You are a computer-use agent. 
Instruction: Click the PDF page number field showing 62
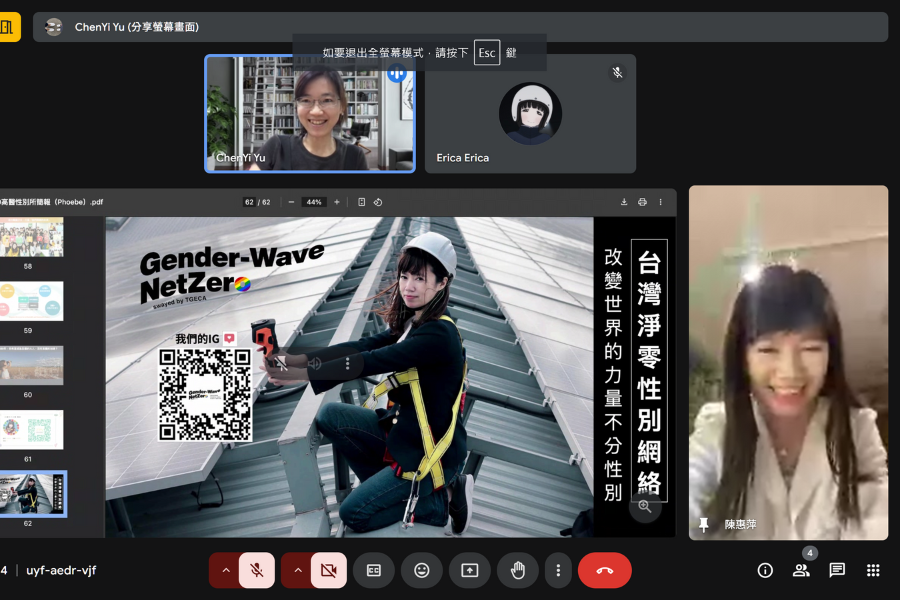coord(249,202)
